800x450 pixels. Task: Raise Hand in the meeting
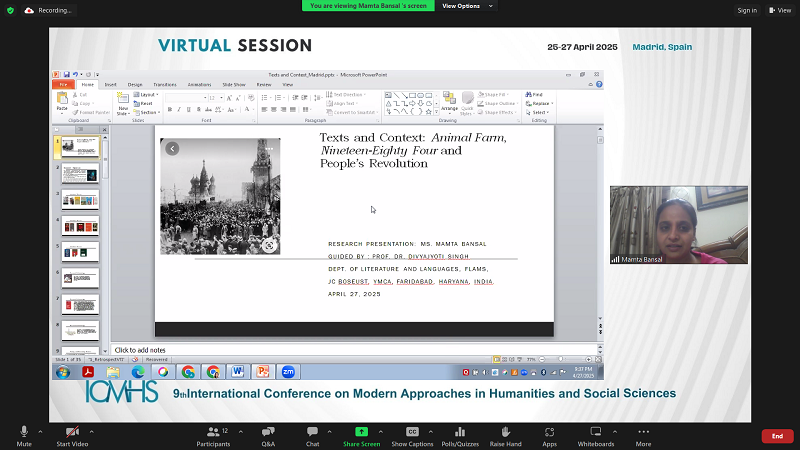click(506, 432)
